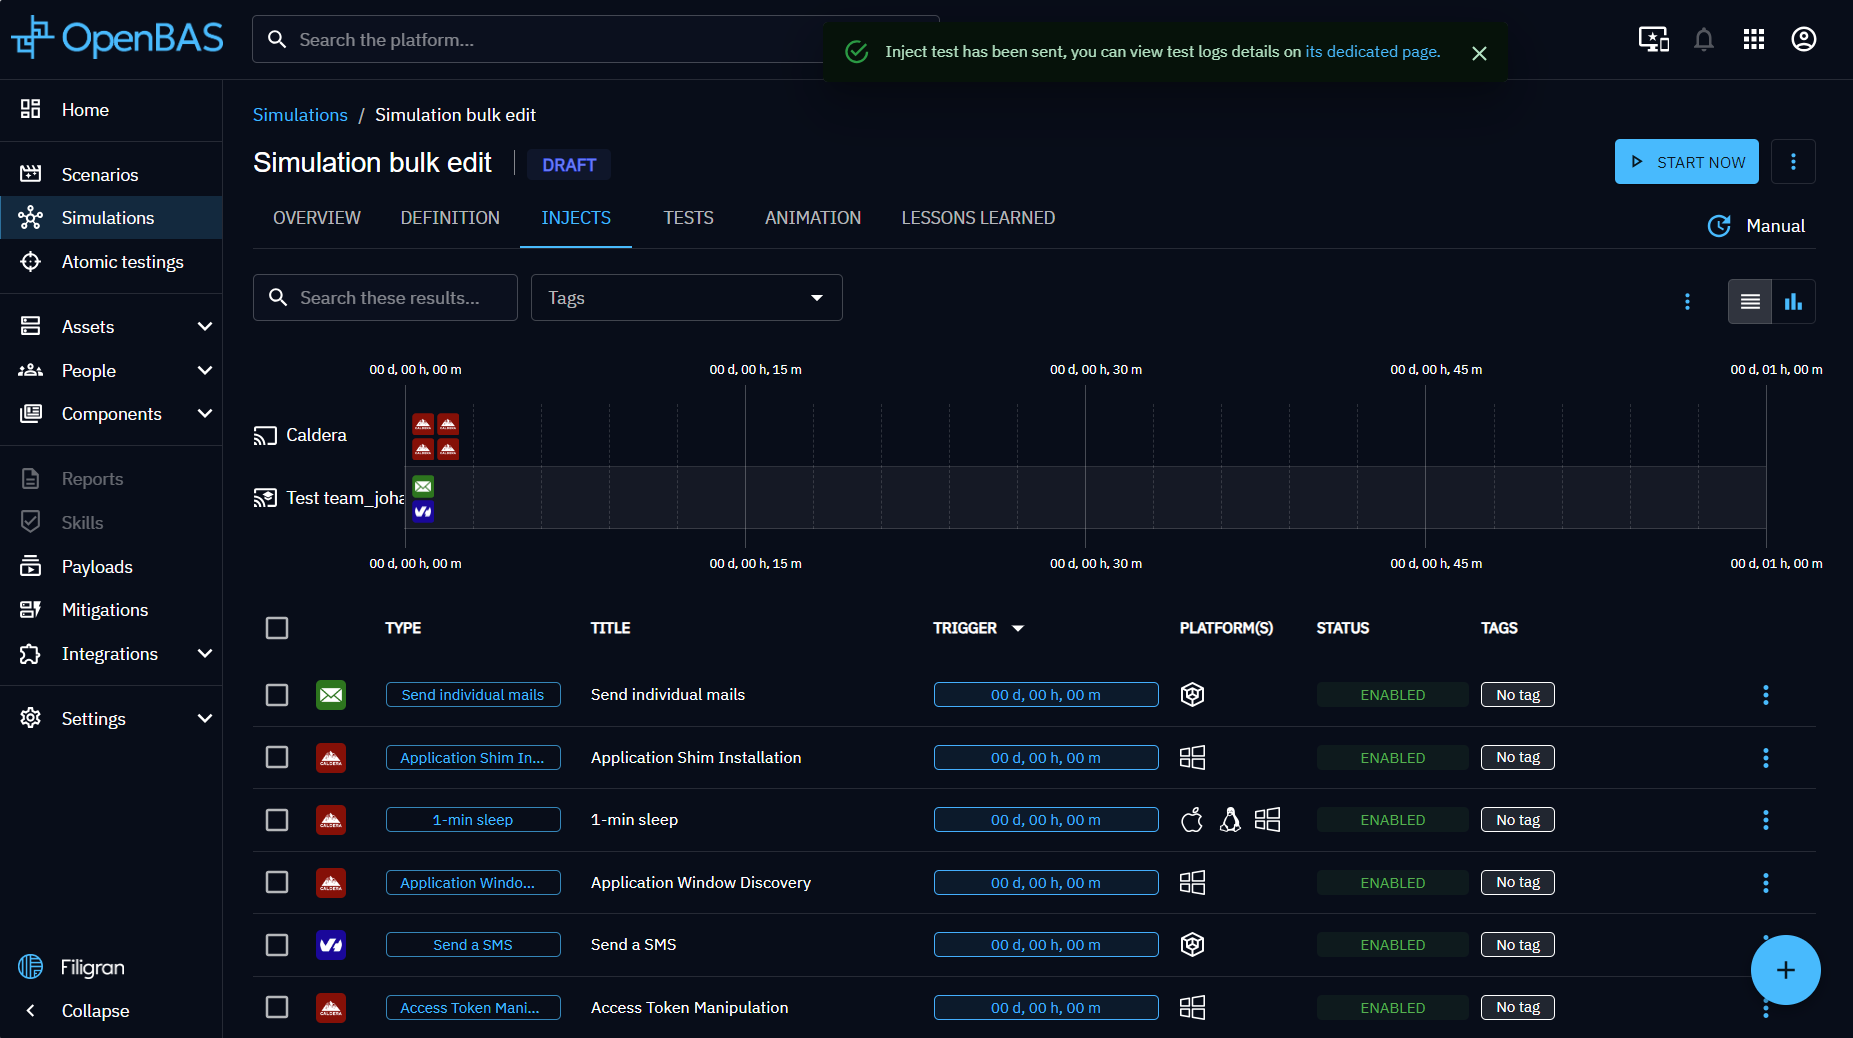
Task: Toggle the select-all checkbox in table header
Action: [277, 628]
